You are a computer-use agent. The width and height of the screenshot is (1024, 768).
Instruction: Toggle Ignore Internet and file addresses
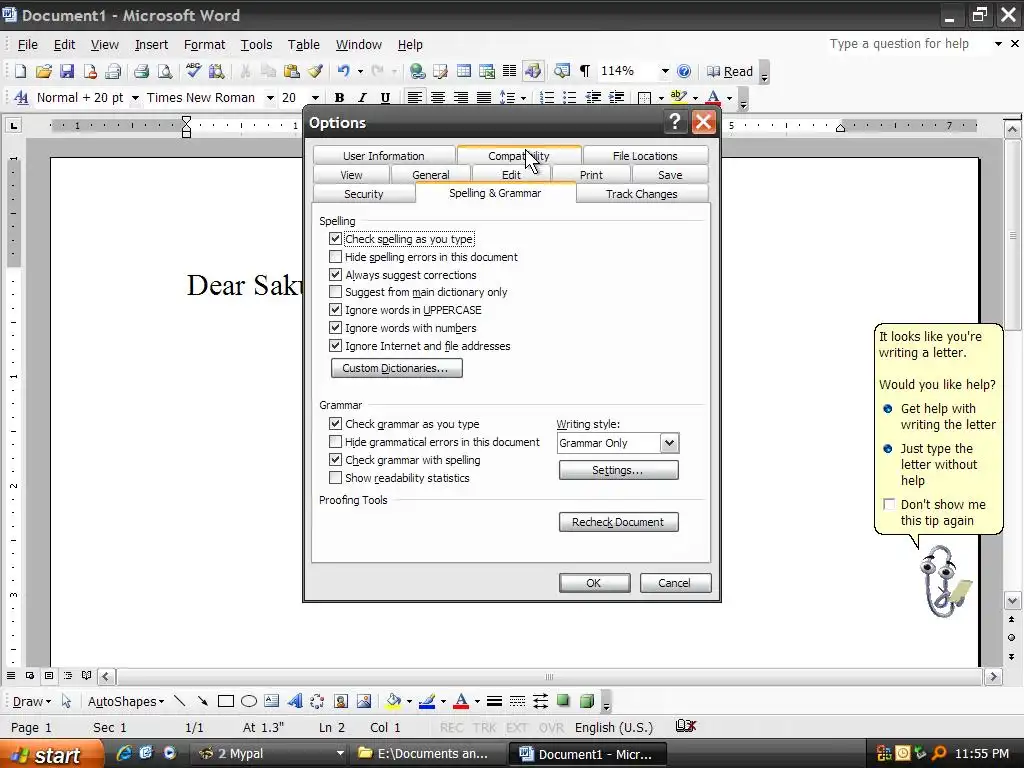[x=336, y=345]
